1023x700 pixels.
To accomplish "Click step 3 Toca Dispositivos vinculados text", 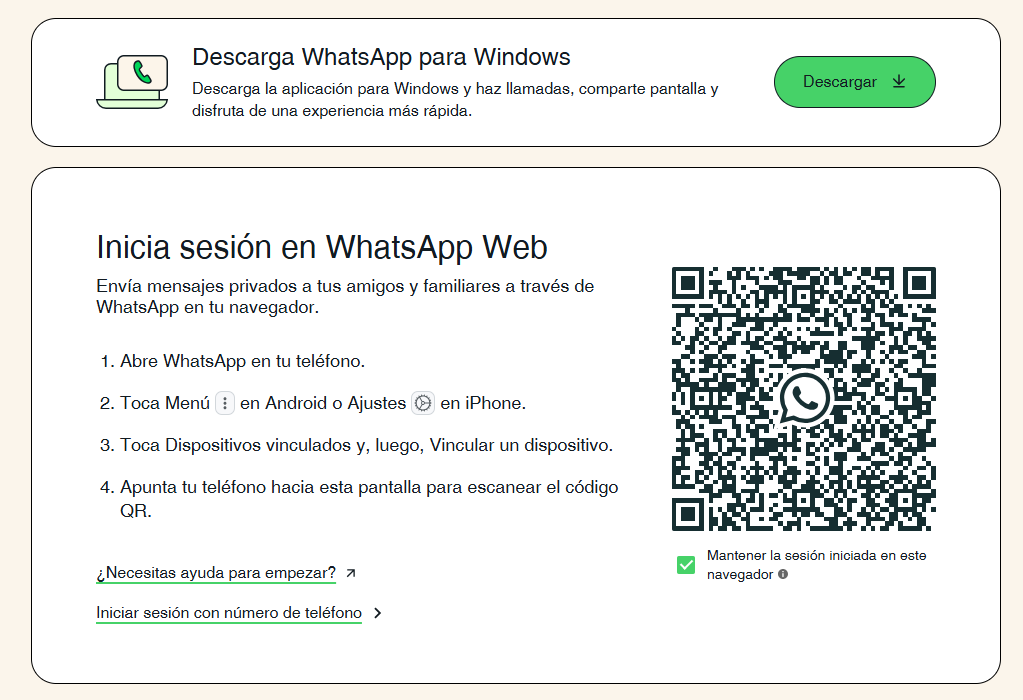I will point(366,445).
